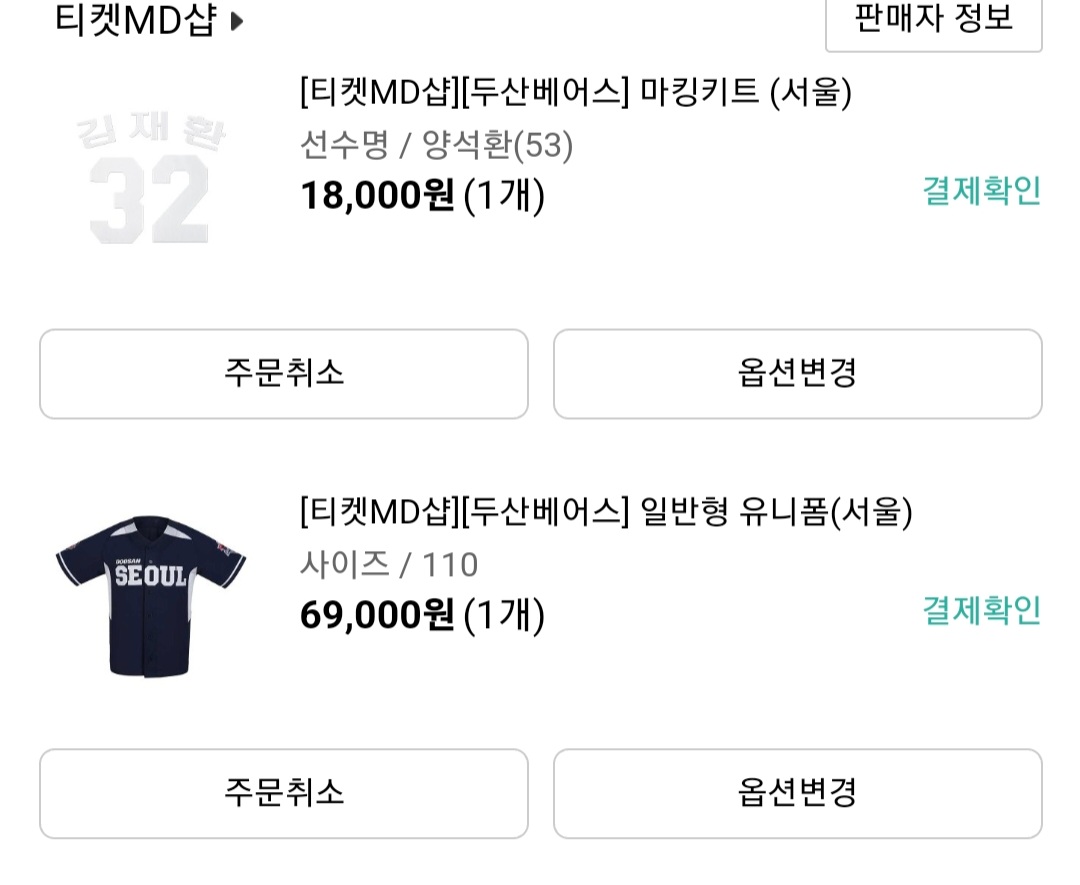
Task: Select the 사이즈 / 110 option text
Action: tap(389, 565)
